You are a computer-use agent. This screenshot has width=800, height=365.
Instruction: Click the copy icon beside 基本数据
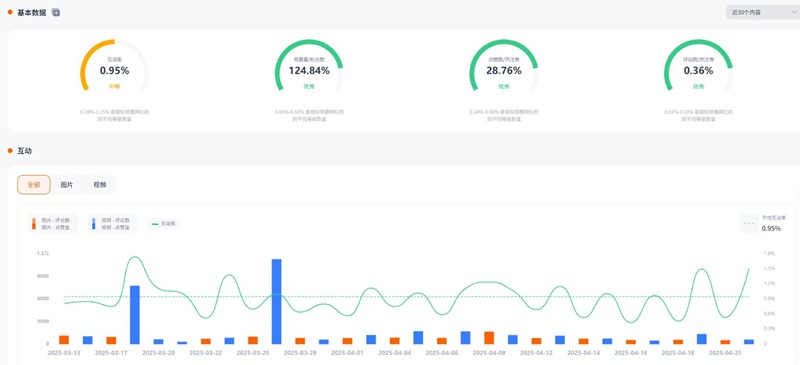point(56,13)
